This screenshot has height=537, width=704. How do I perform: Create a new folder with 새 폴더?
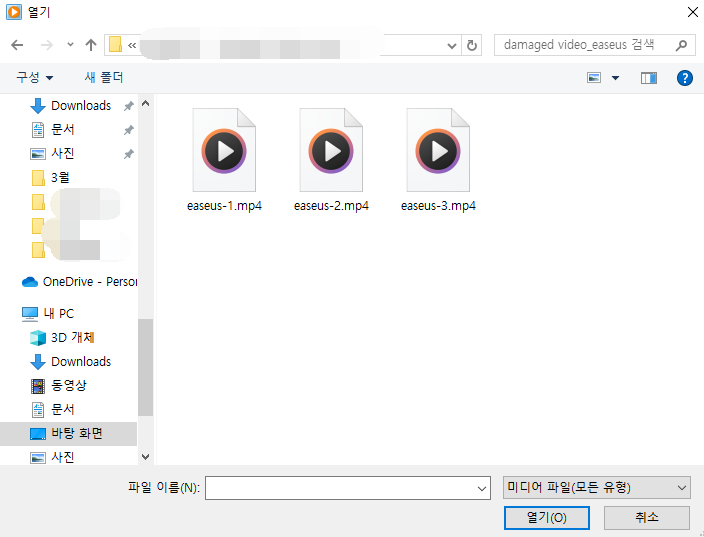(x=104, y=78)
